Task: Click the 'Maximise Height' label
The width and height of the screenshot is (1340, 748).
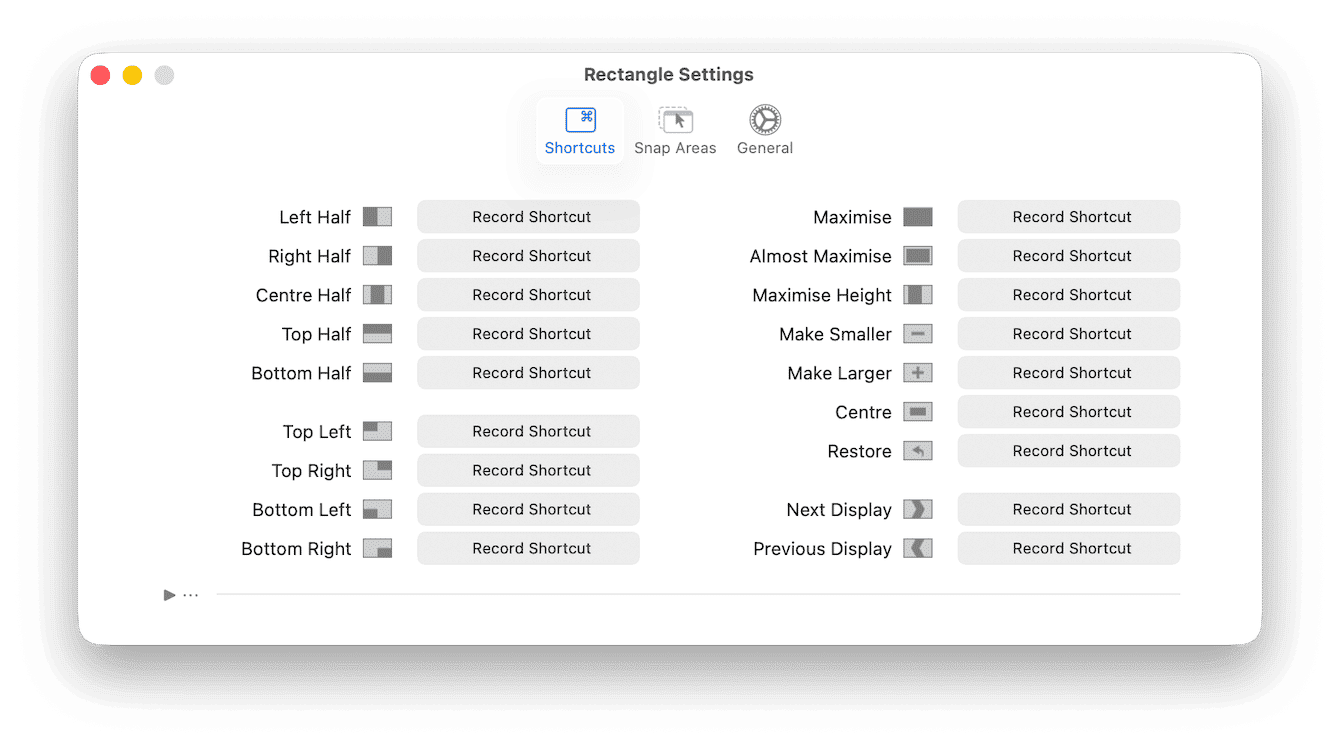Action: tap(822, 295)
